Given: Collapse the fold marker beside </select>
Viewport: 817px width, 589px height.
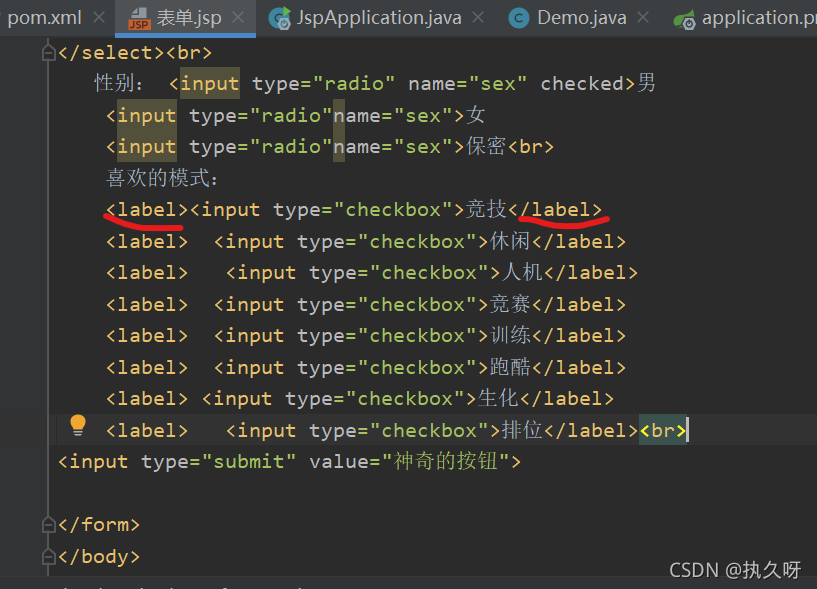Looking at the screenshot, I should pos(48,53).
